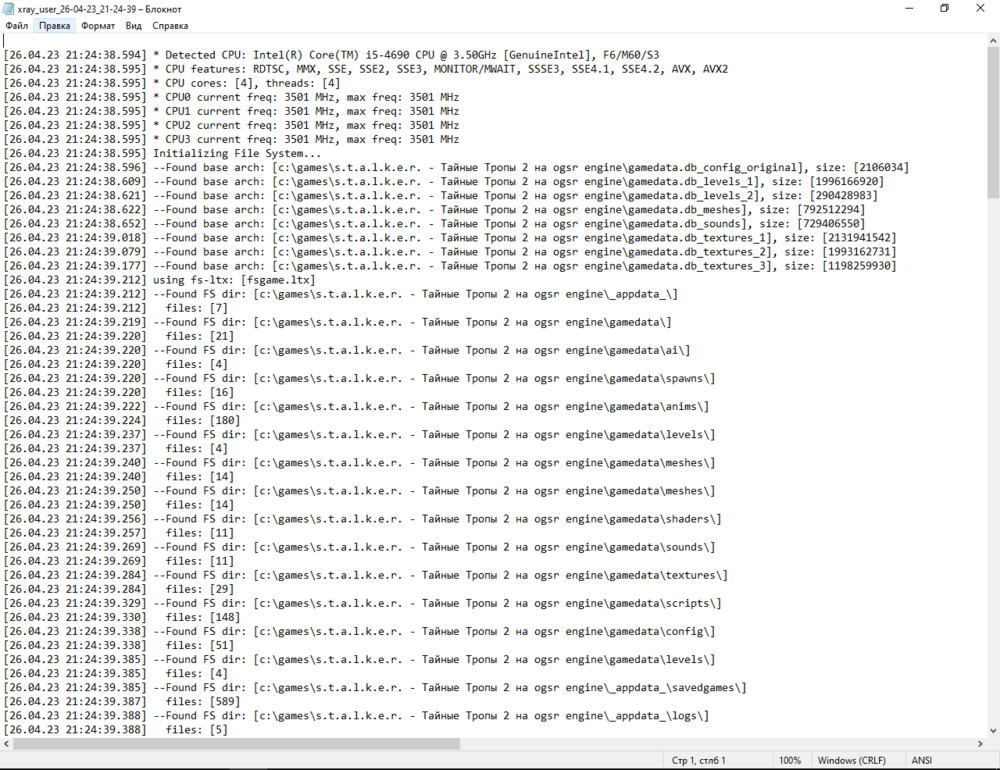Click the 'files: [7]' line
Image resolution: width=1000 pixels, height=770 pixels.
(x=116, y=307)
